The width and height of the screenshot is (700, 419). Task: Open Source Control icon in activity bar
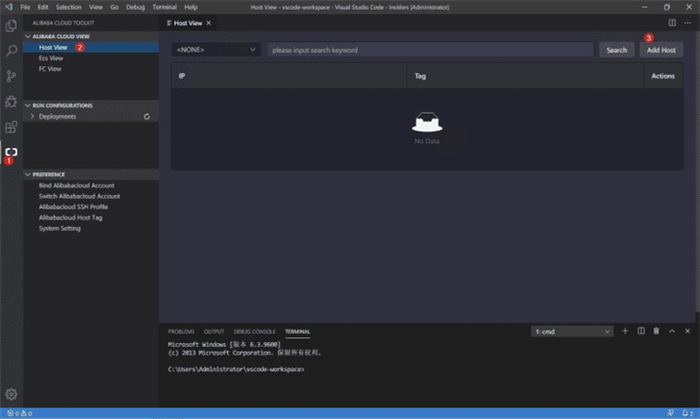(11, 76)
